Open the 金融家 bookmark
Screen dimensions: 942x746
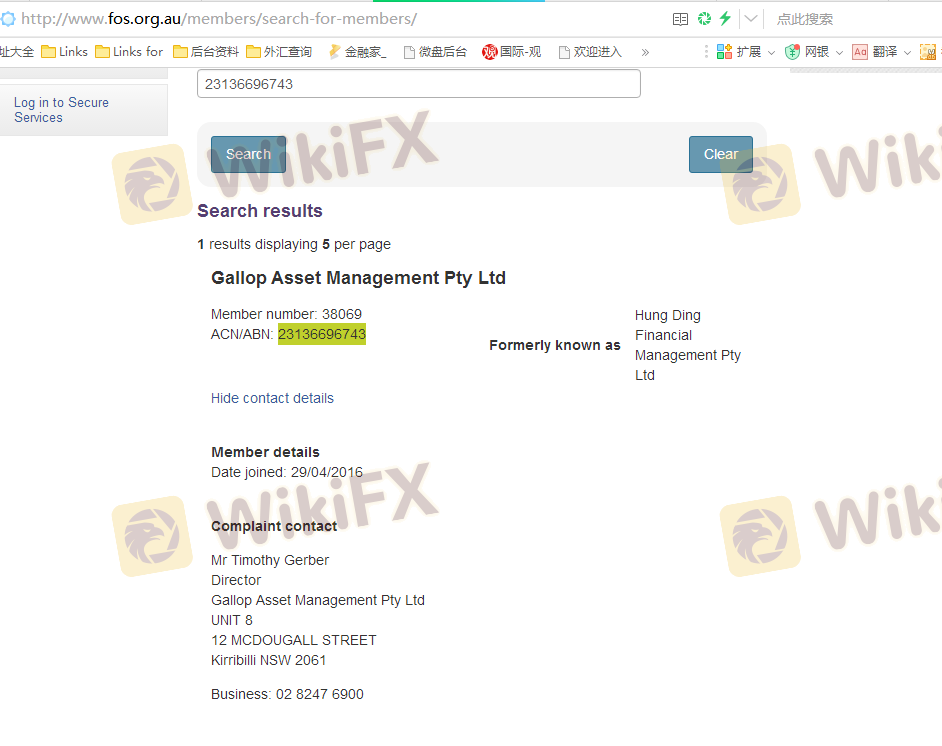coord(357,52)
